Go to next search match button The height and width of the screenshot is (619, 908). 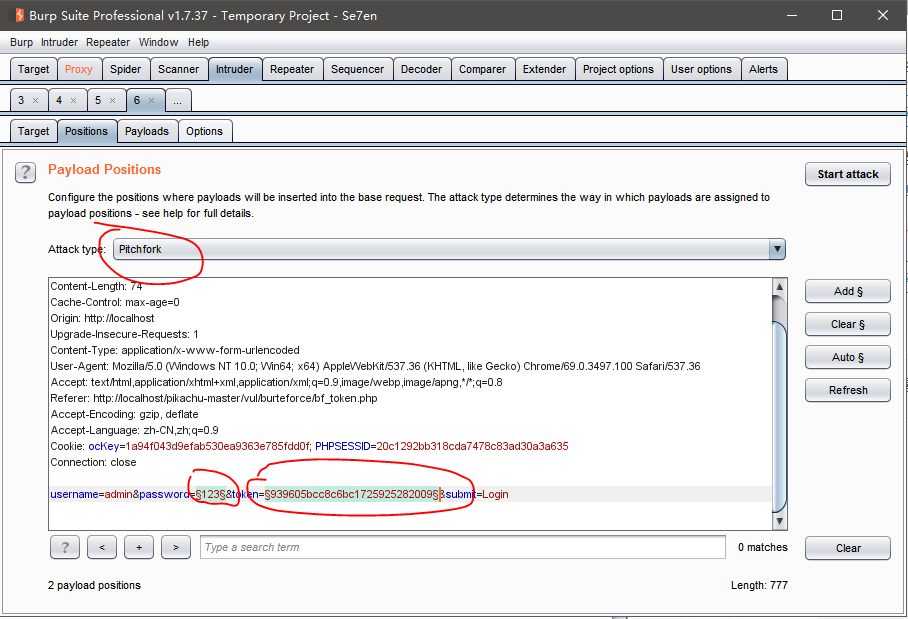point(176,547)
